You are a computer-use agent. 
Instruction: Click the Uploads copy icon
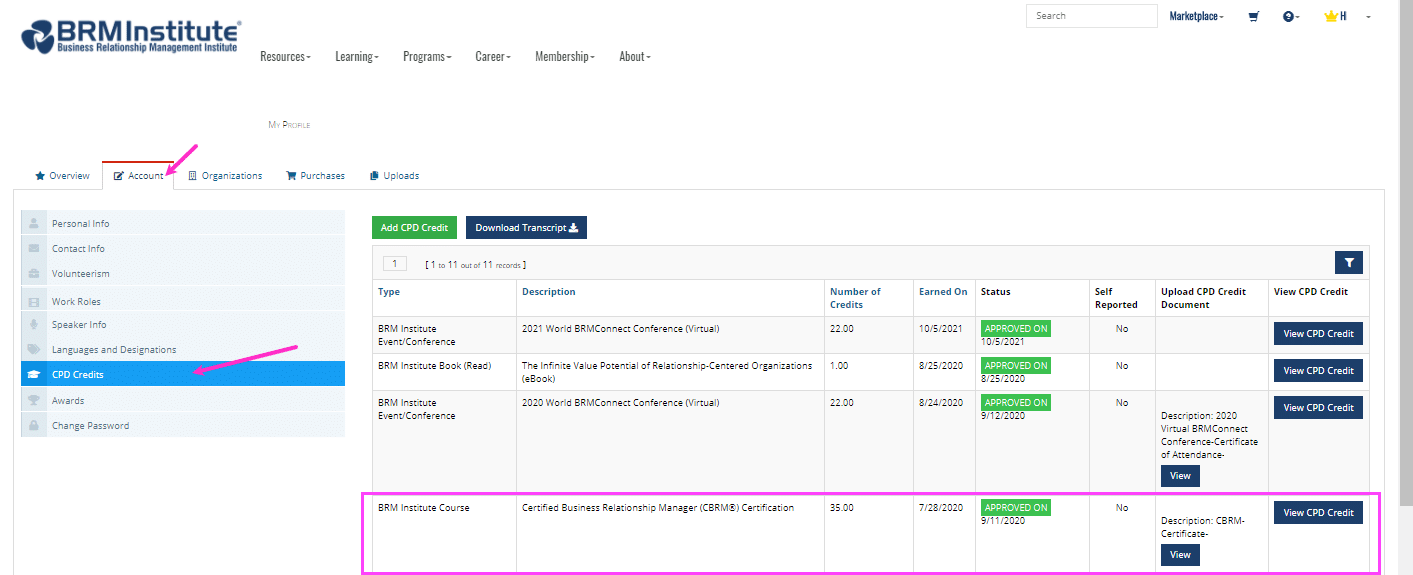tap(374, 176)
